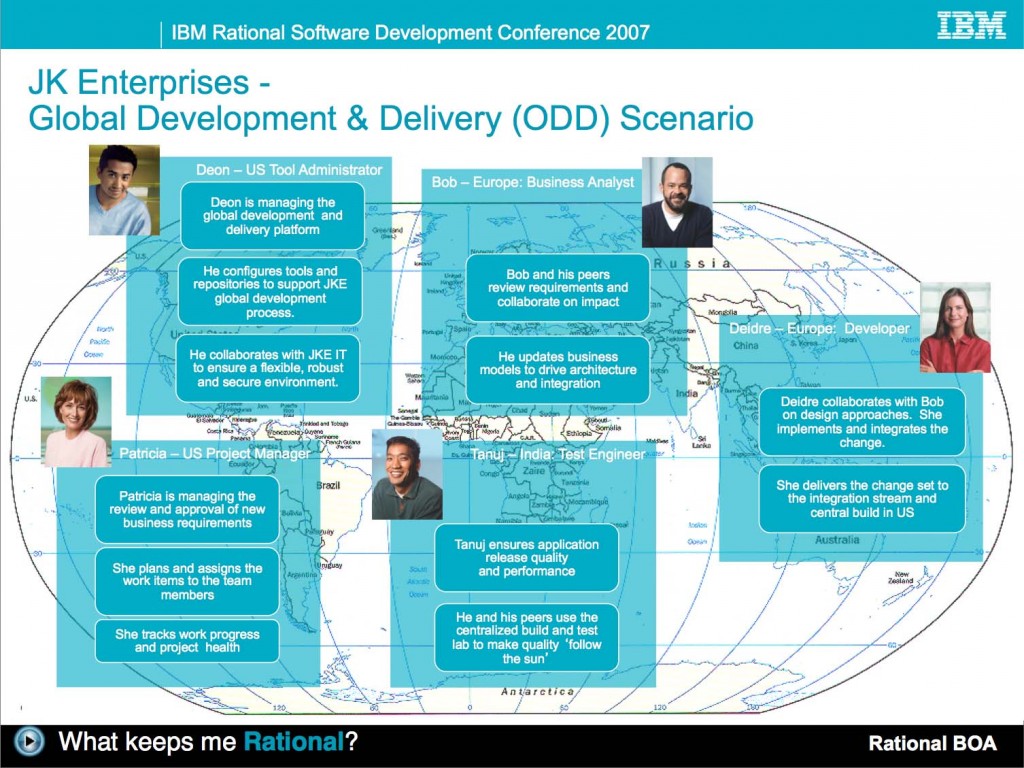Select Patricia's portrait photo
Viewport: 1024px width, 768px height.
76,422
